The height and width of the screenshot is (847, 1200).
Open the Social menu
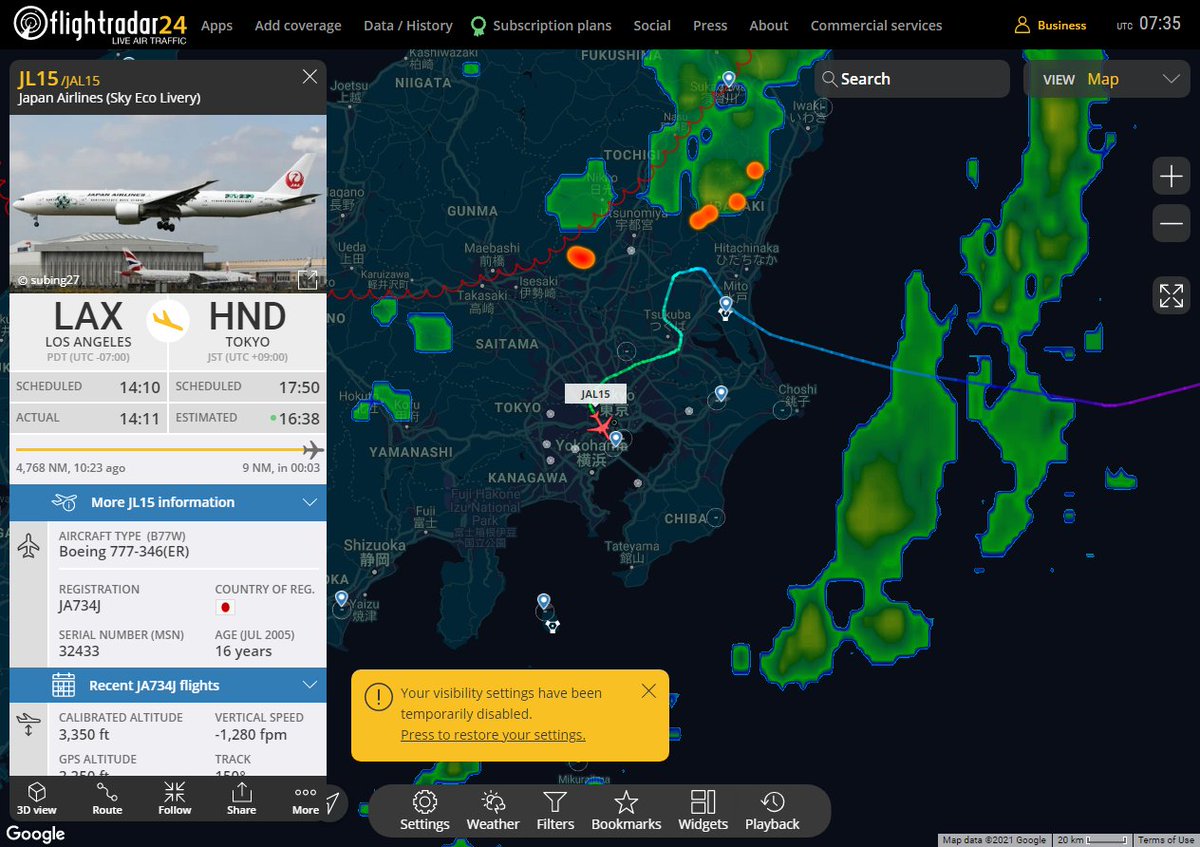652,25
